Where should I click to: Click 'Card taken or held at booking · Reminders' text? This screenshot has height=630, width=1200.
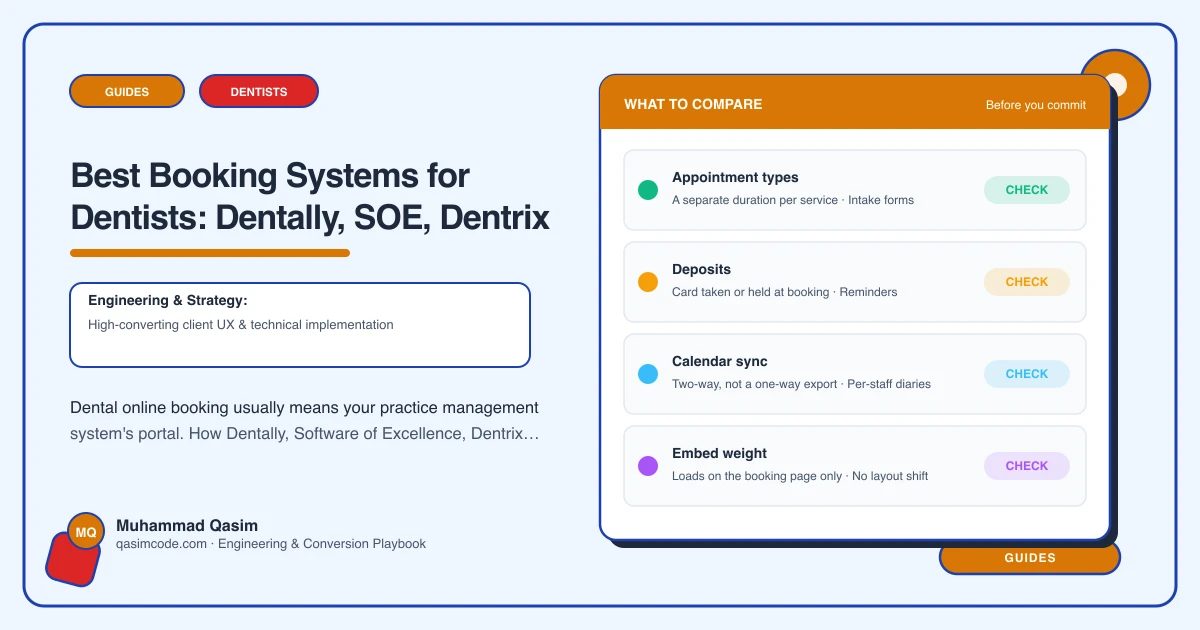tap(785, 292)
